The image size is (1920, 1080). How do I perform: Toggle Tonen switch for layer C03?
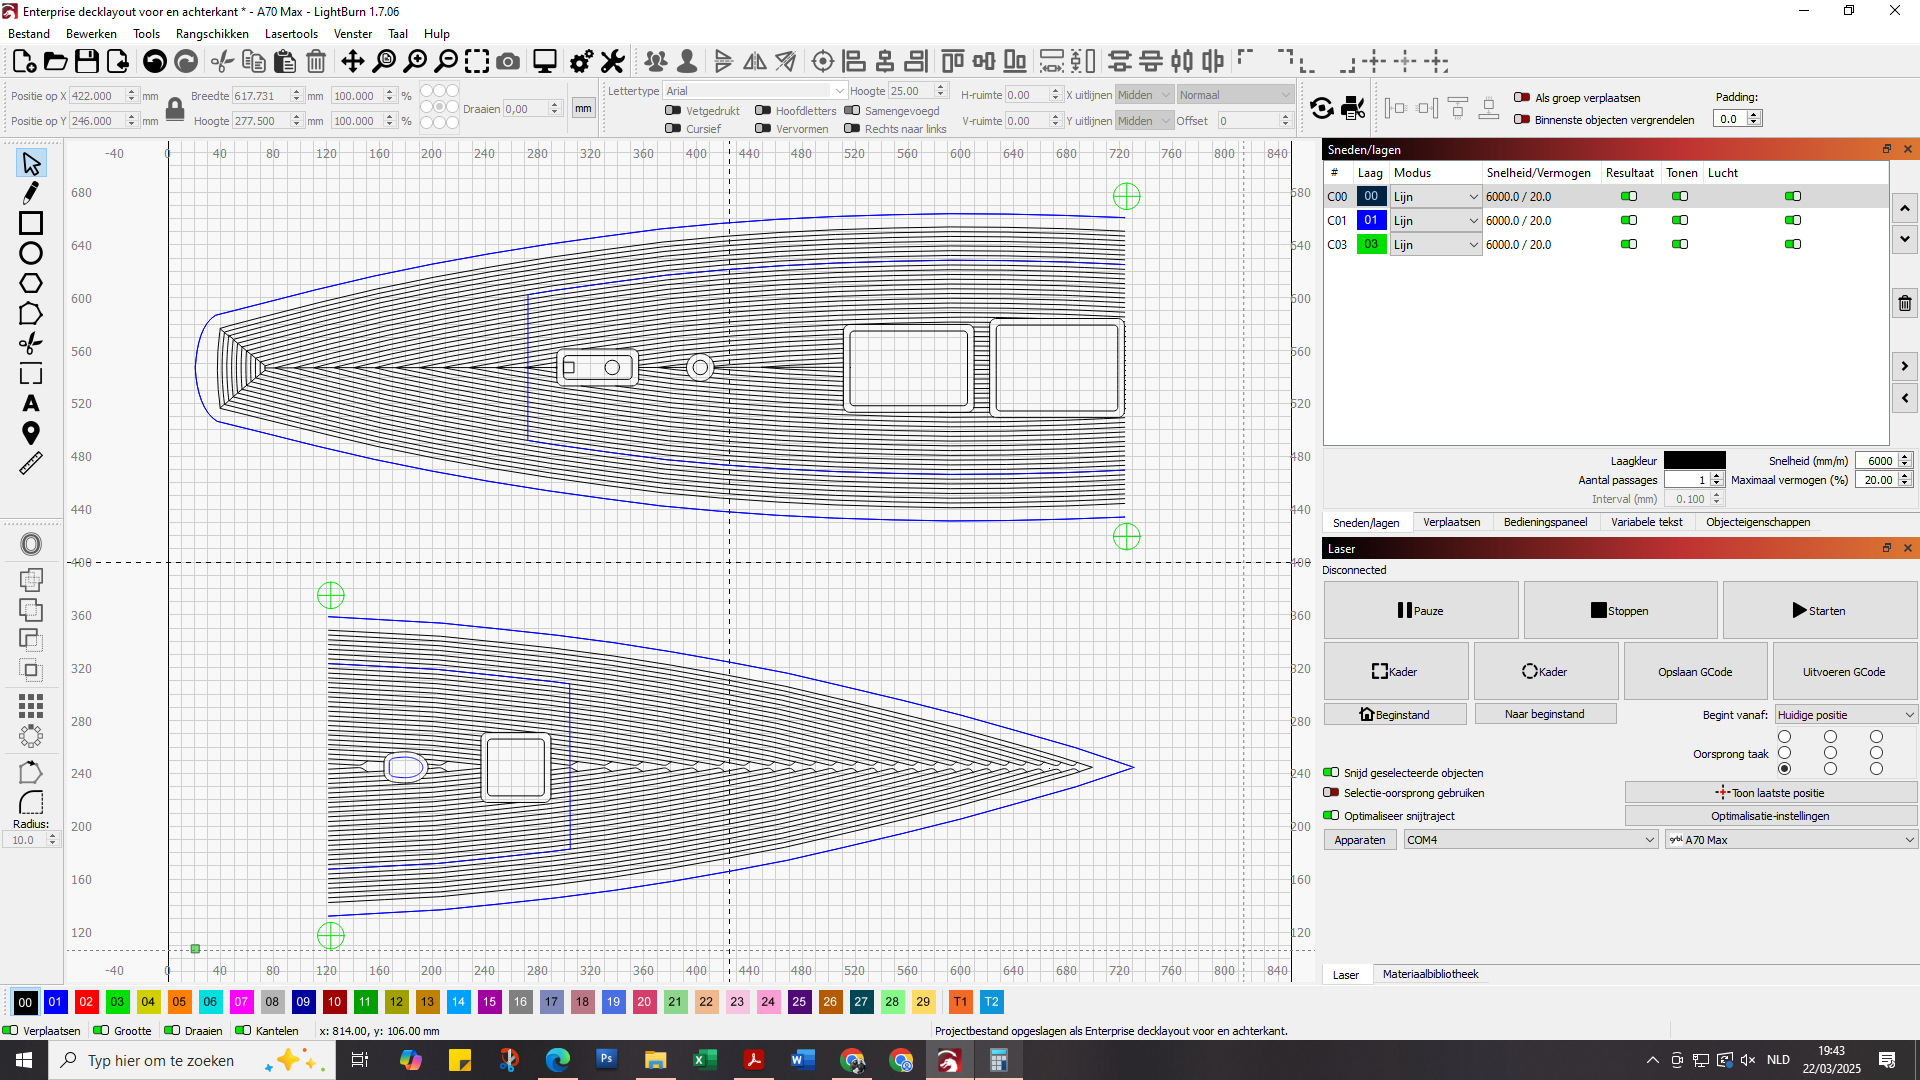[x=1680, y=245]
